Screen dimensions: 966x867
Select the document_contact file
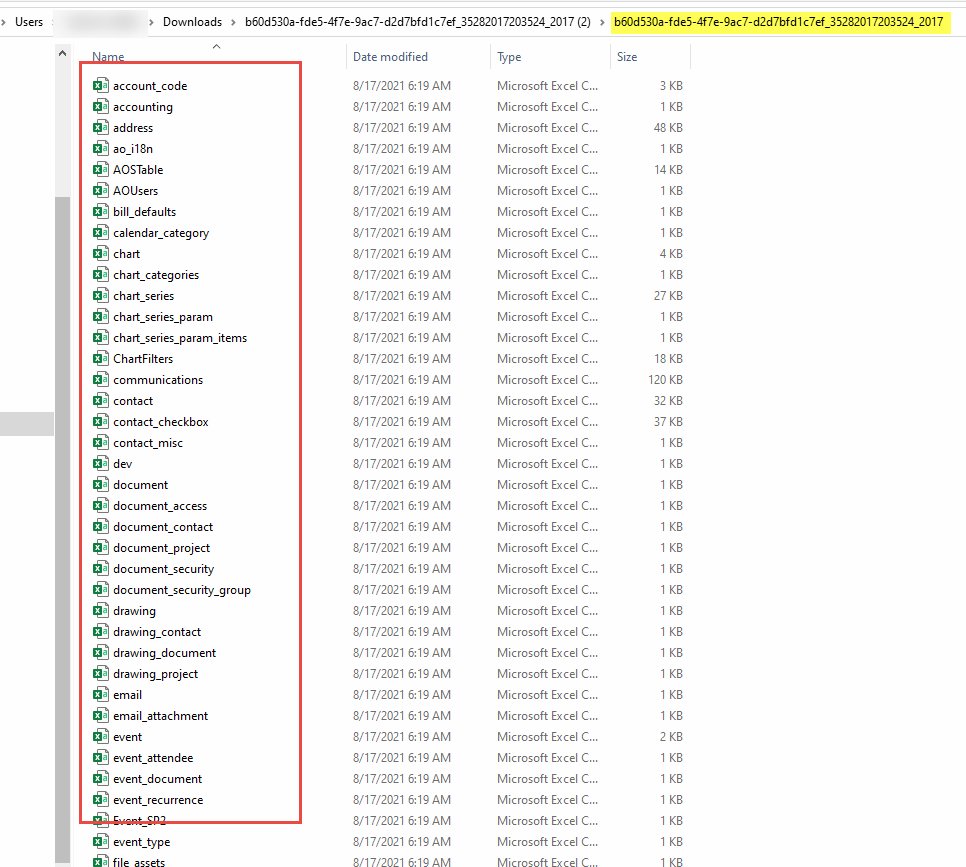coord(163,526)
